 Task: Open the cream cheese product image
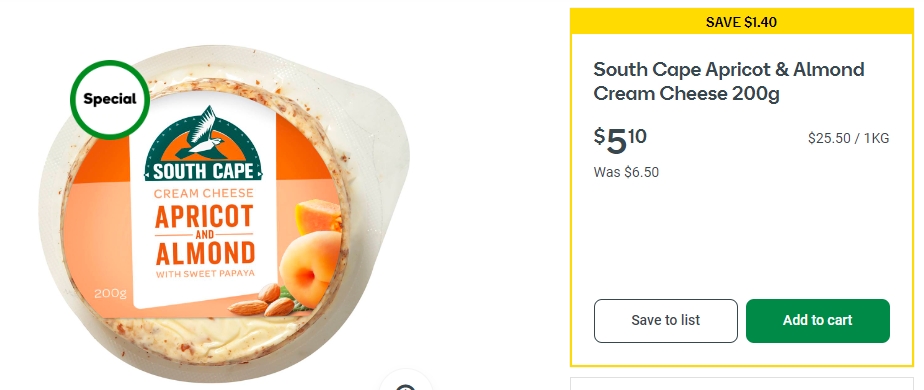tap(224, 213)
